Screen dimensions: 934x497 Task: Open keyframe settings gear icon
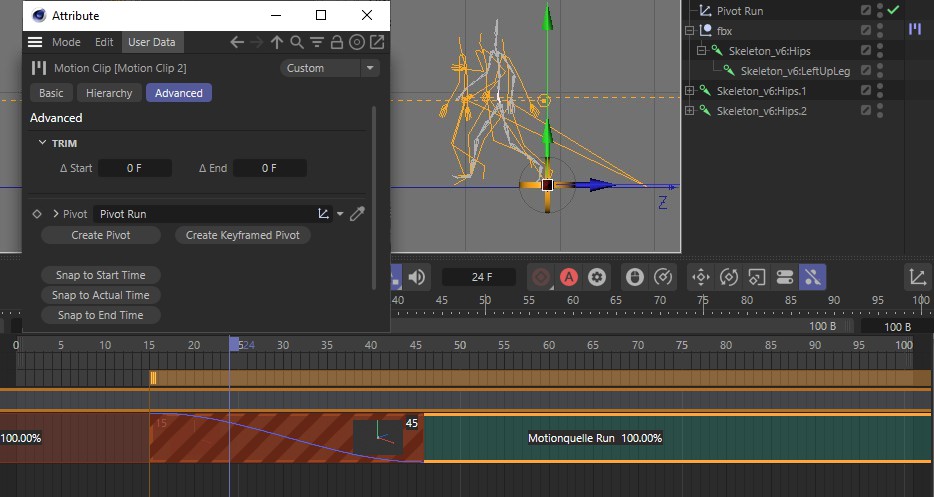point(597,277)
